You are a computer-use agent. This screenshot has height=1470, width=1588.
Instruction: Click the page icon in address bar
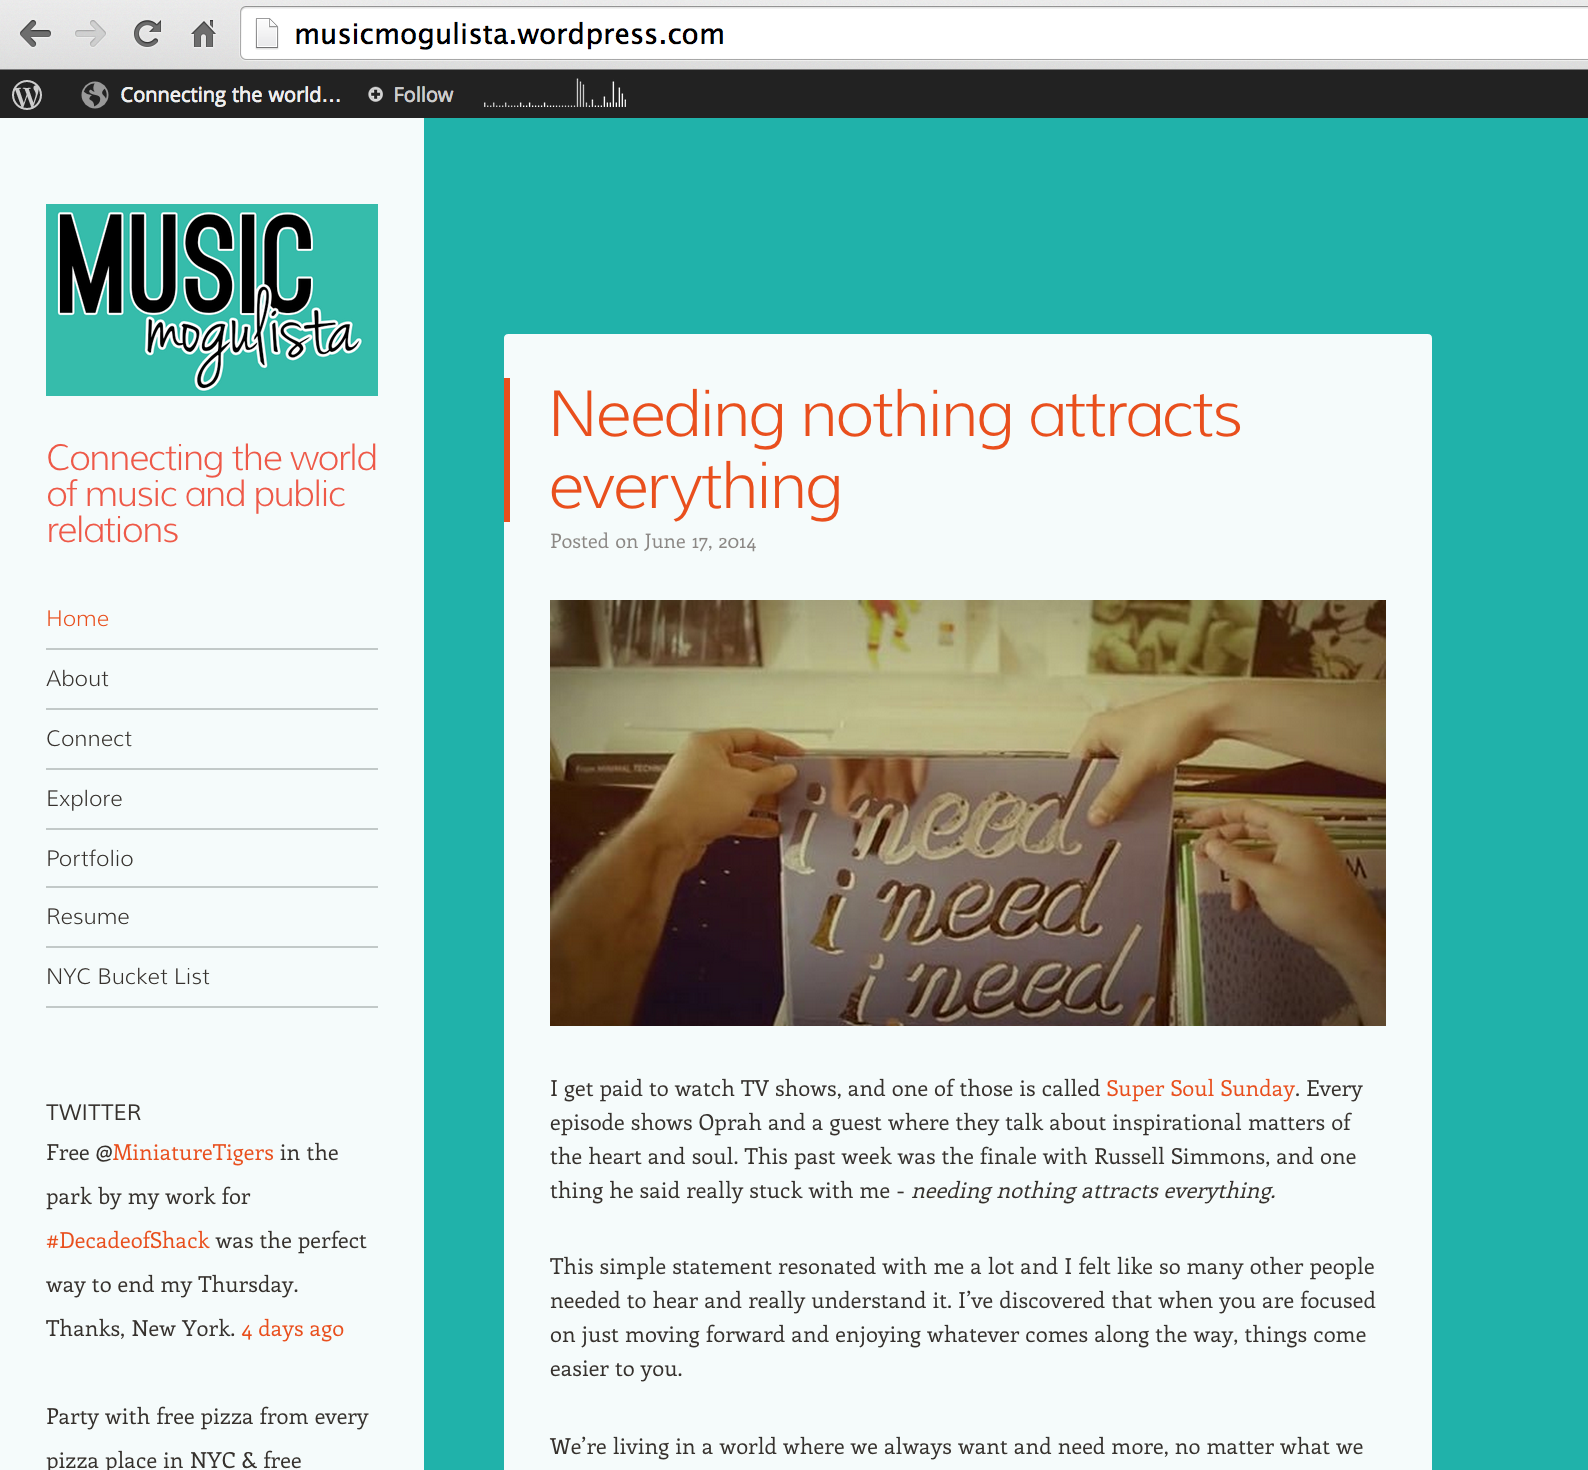coord(267,34)
